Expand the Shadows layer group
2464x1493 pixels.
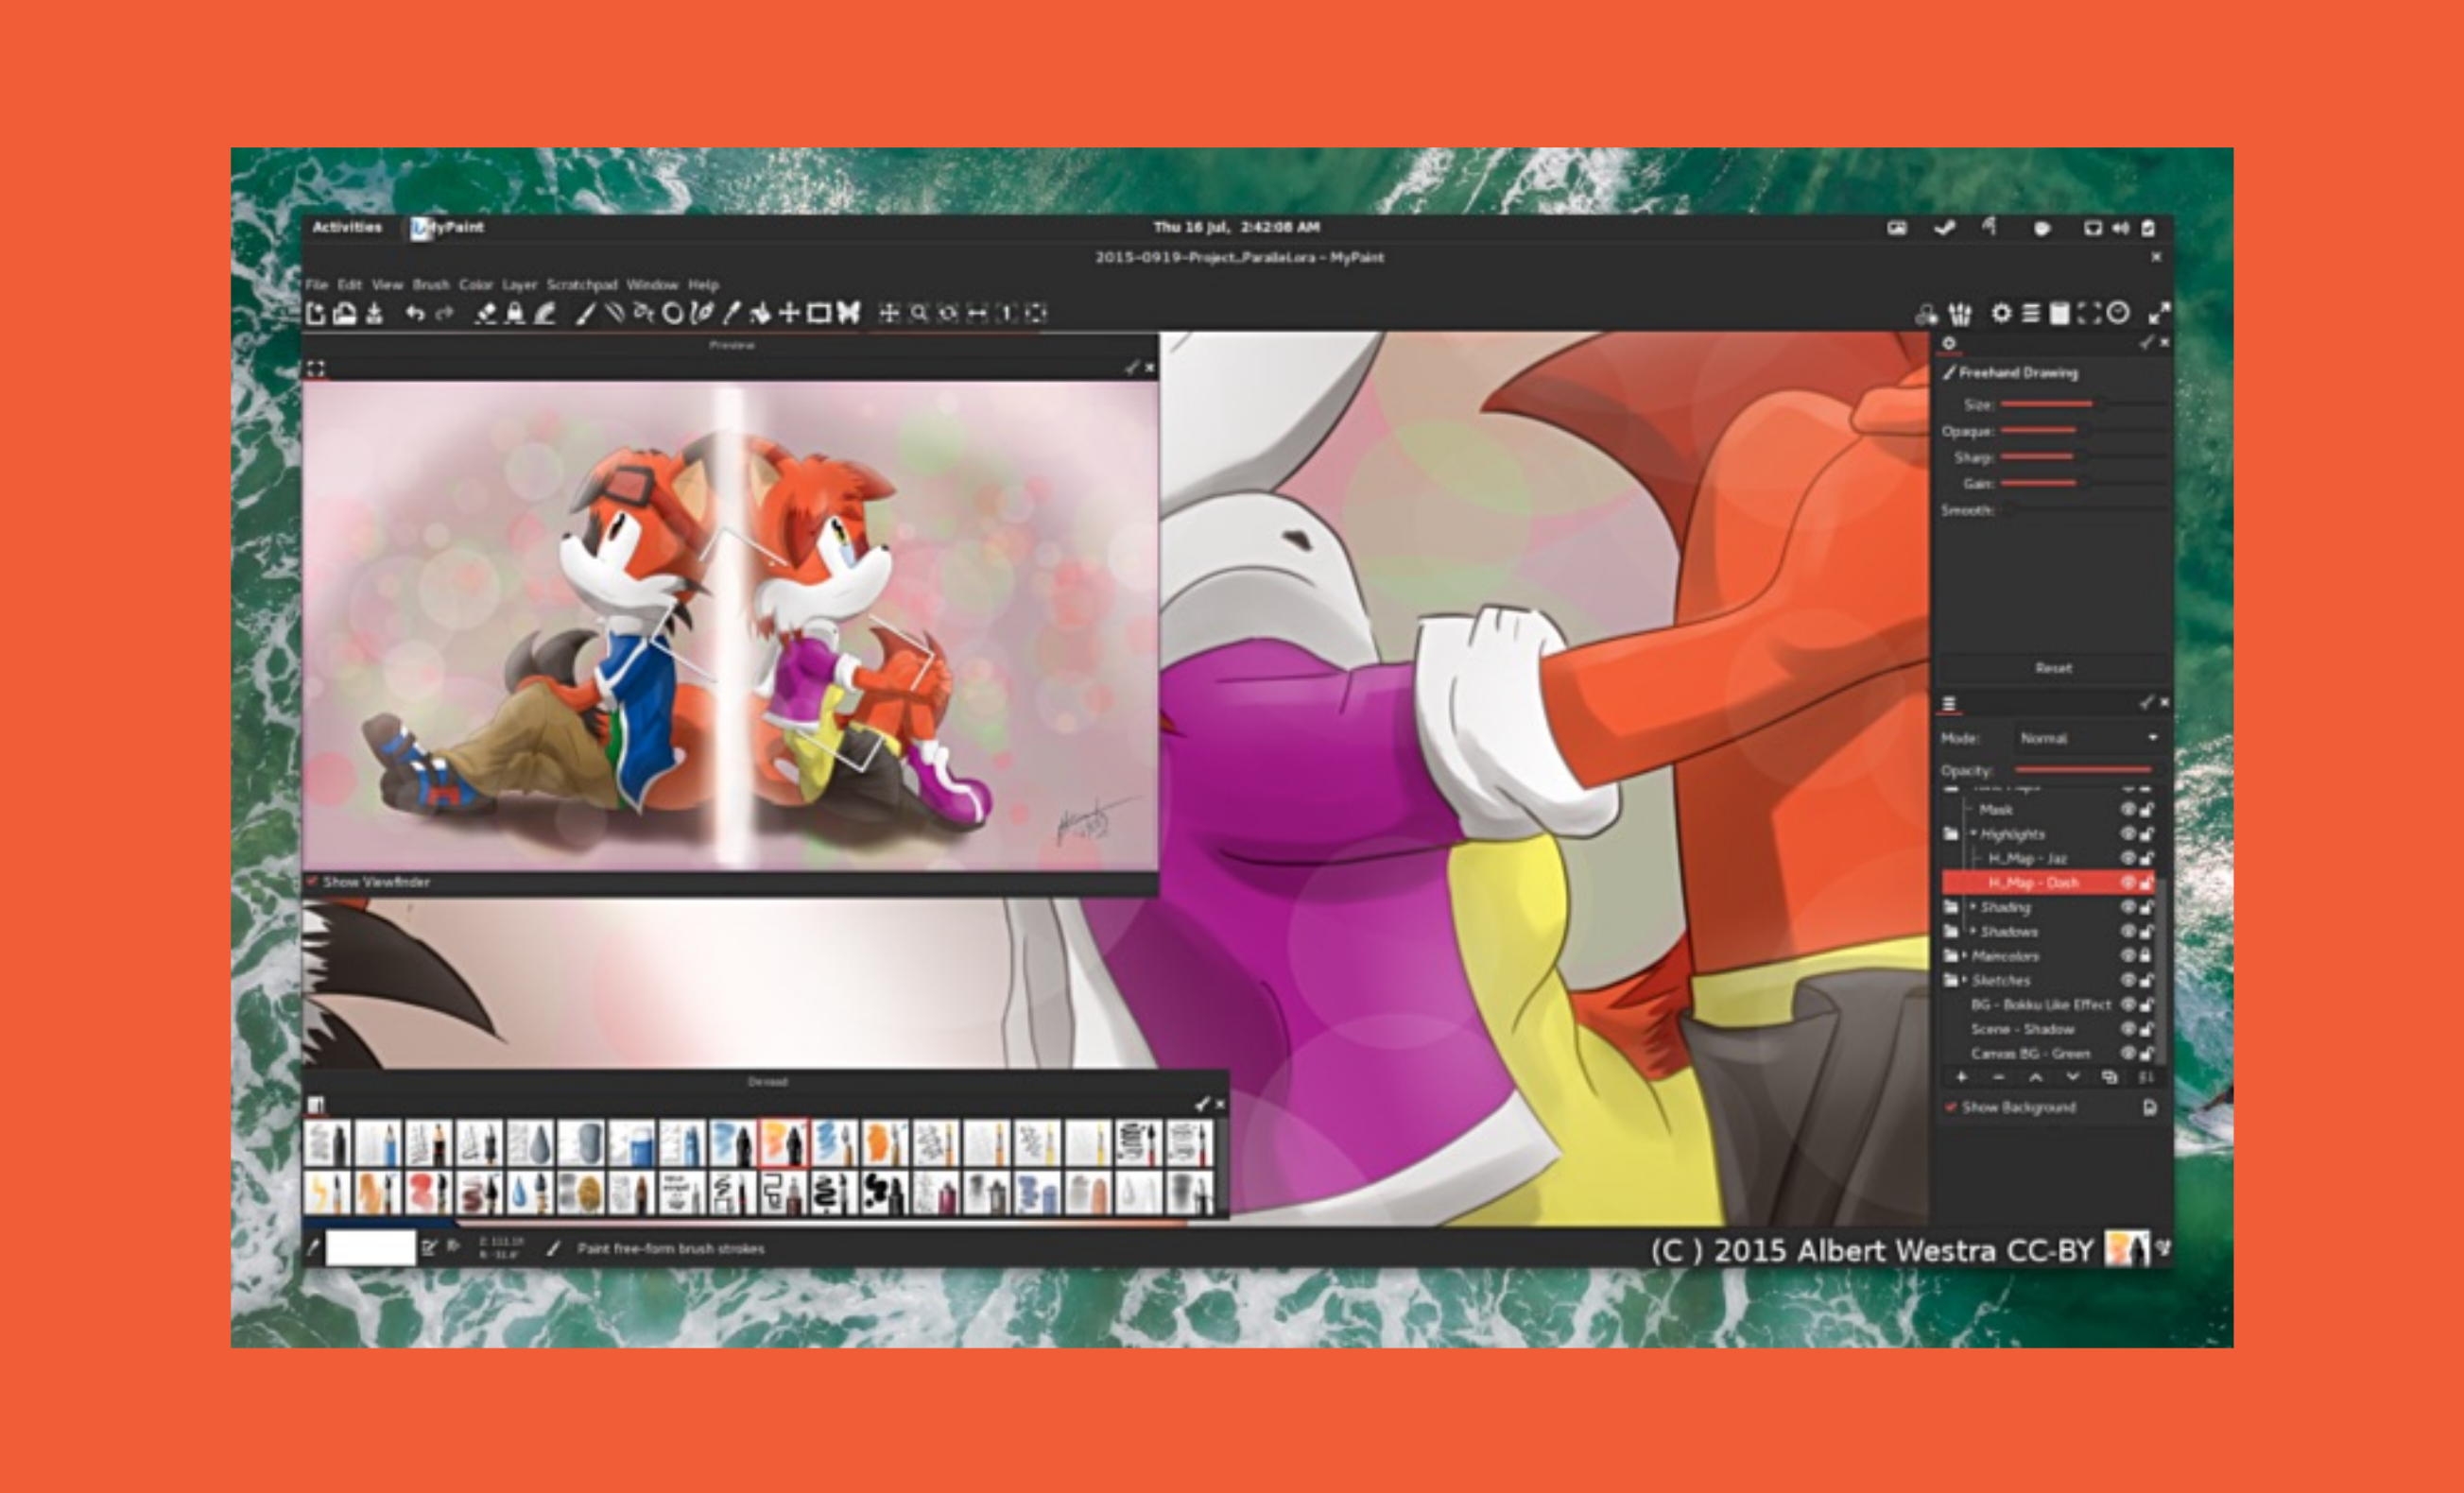pyautogui.click(x=1973, y=931)
